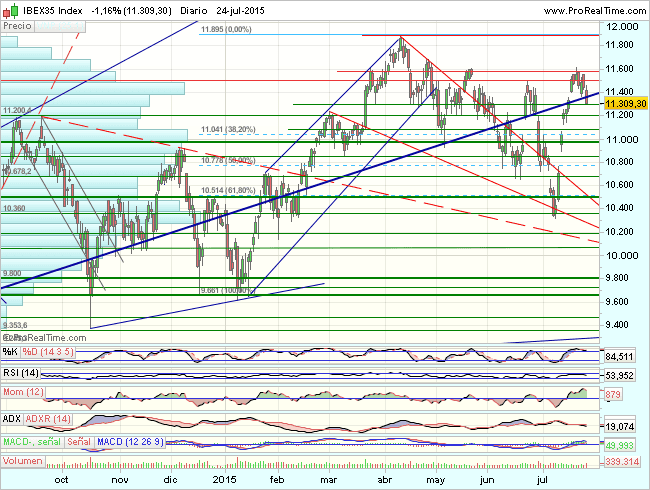Click the %K stochastic label
The height and width of the screenshot is (490, 650).
(10, 352)
